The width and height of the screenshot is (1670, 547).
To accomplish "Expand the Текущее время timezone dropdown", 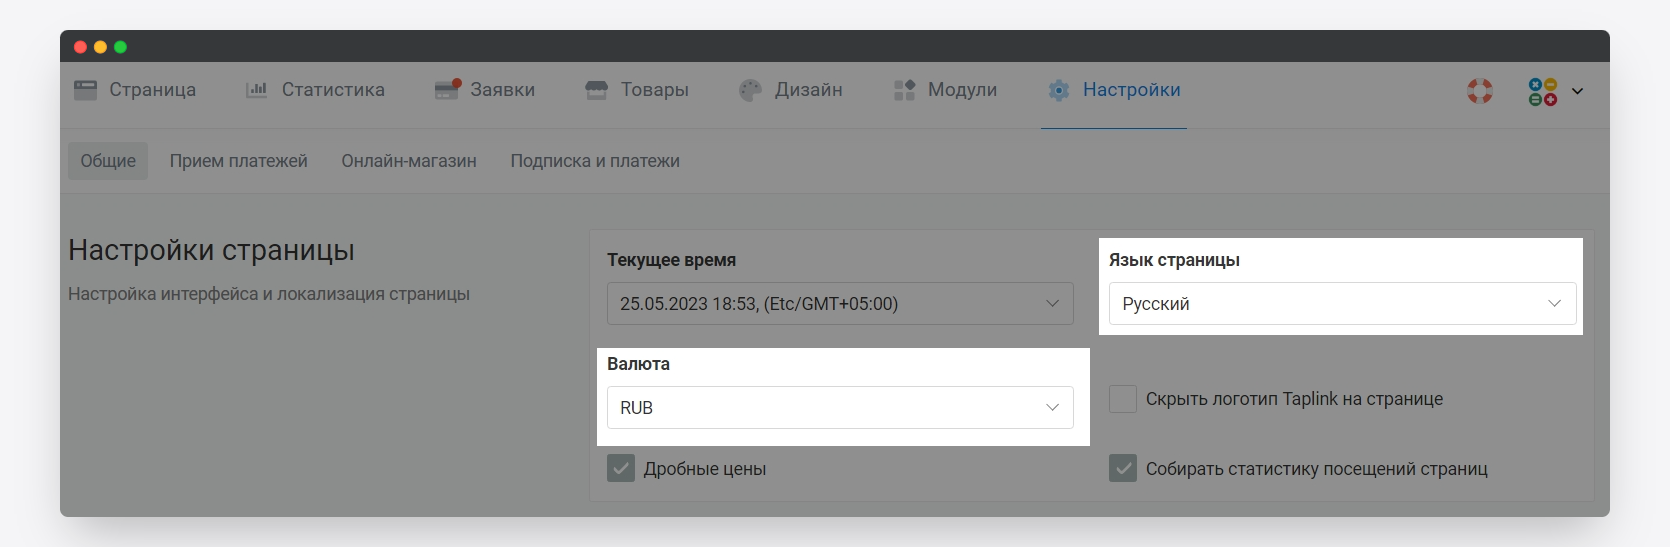I will pos(840,303).
